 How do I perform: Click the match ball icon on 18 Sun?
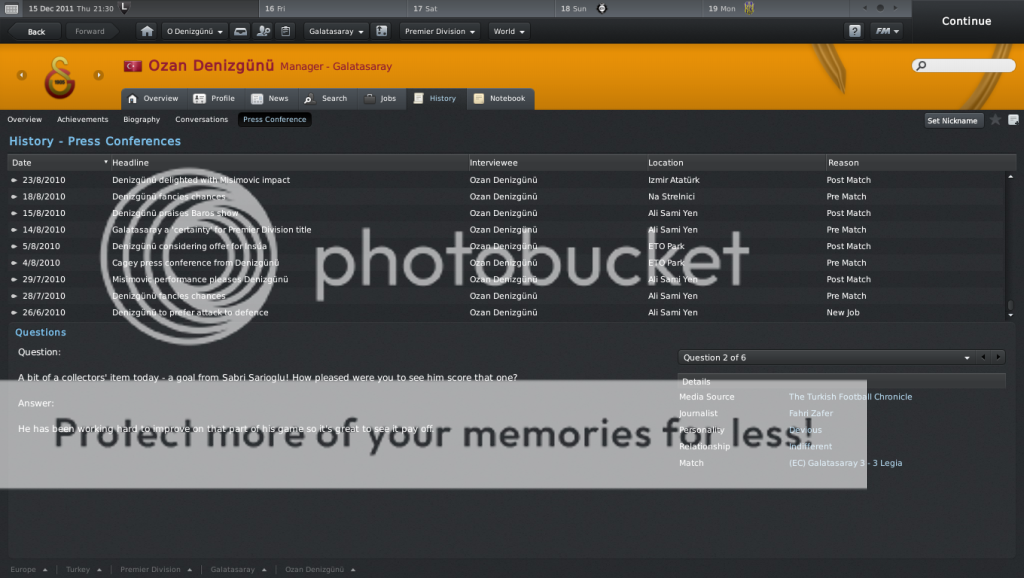(x=602, y=8)
